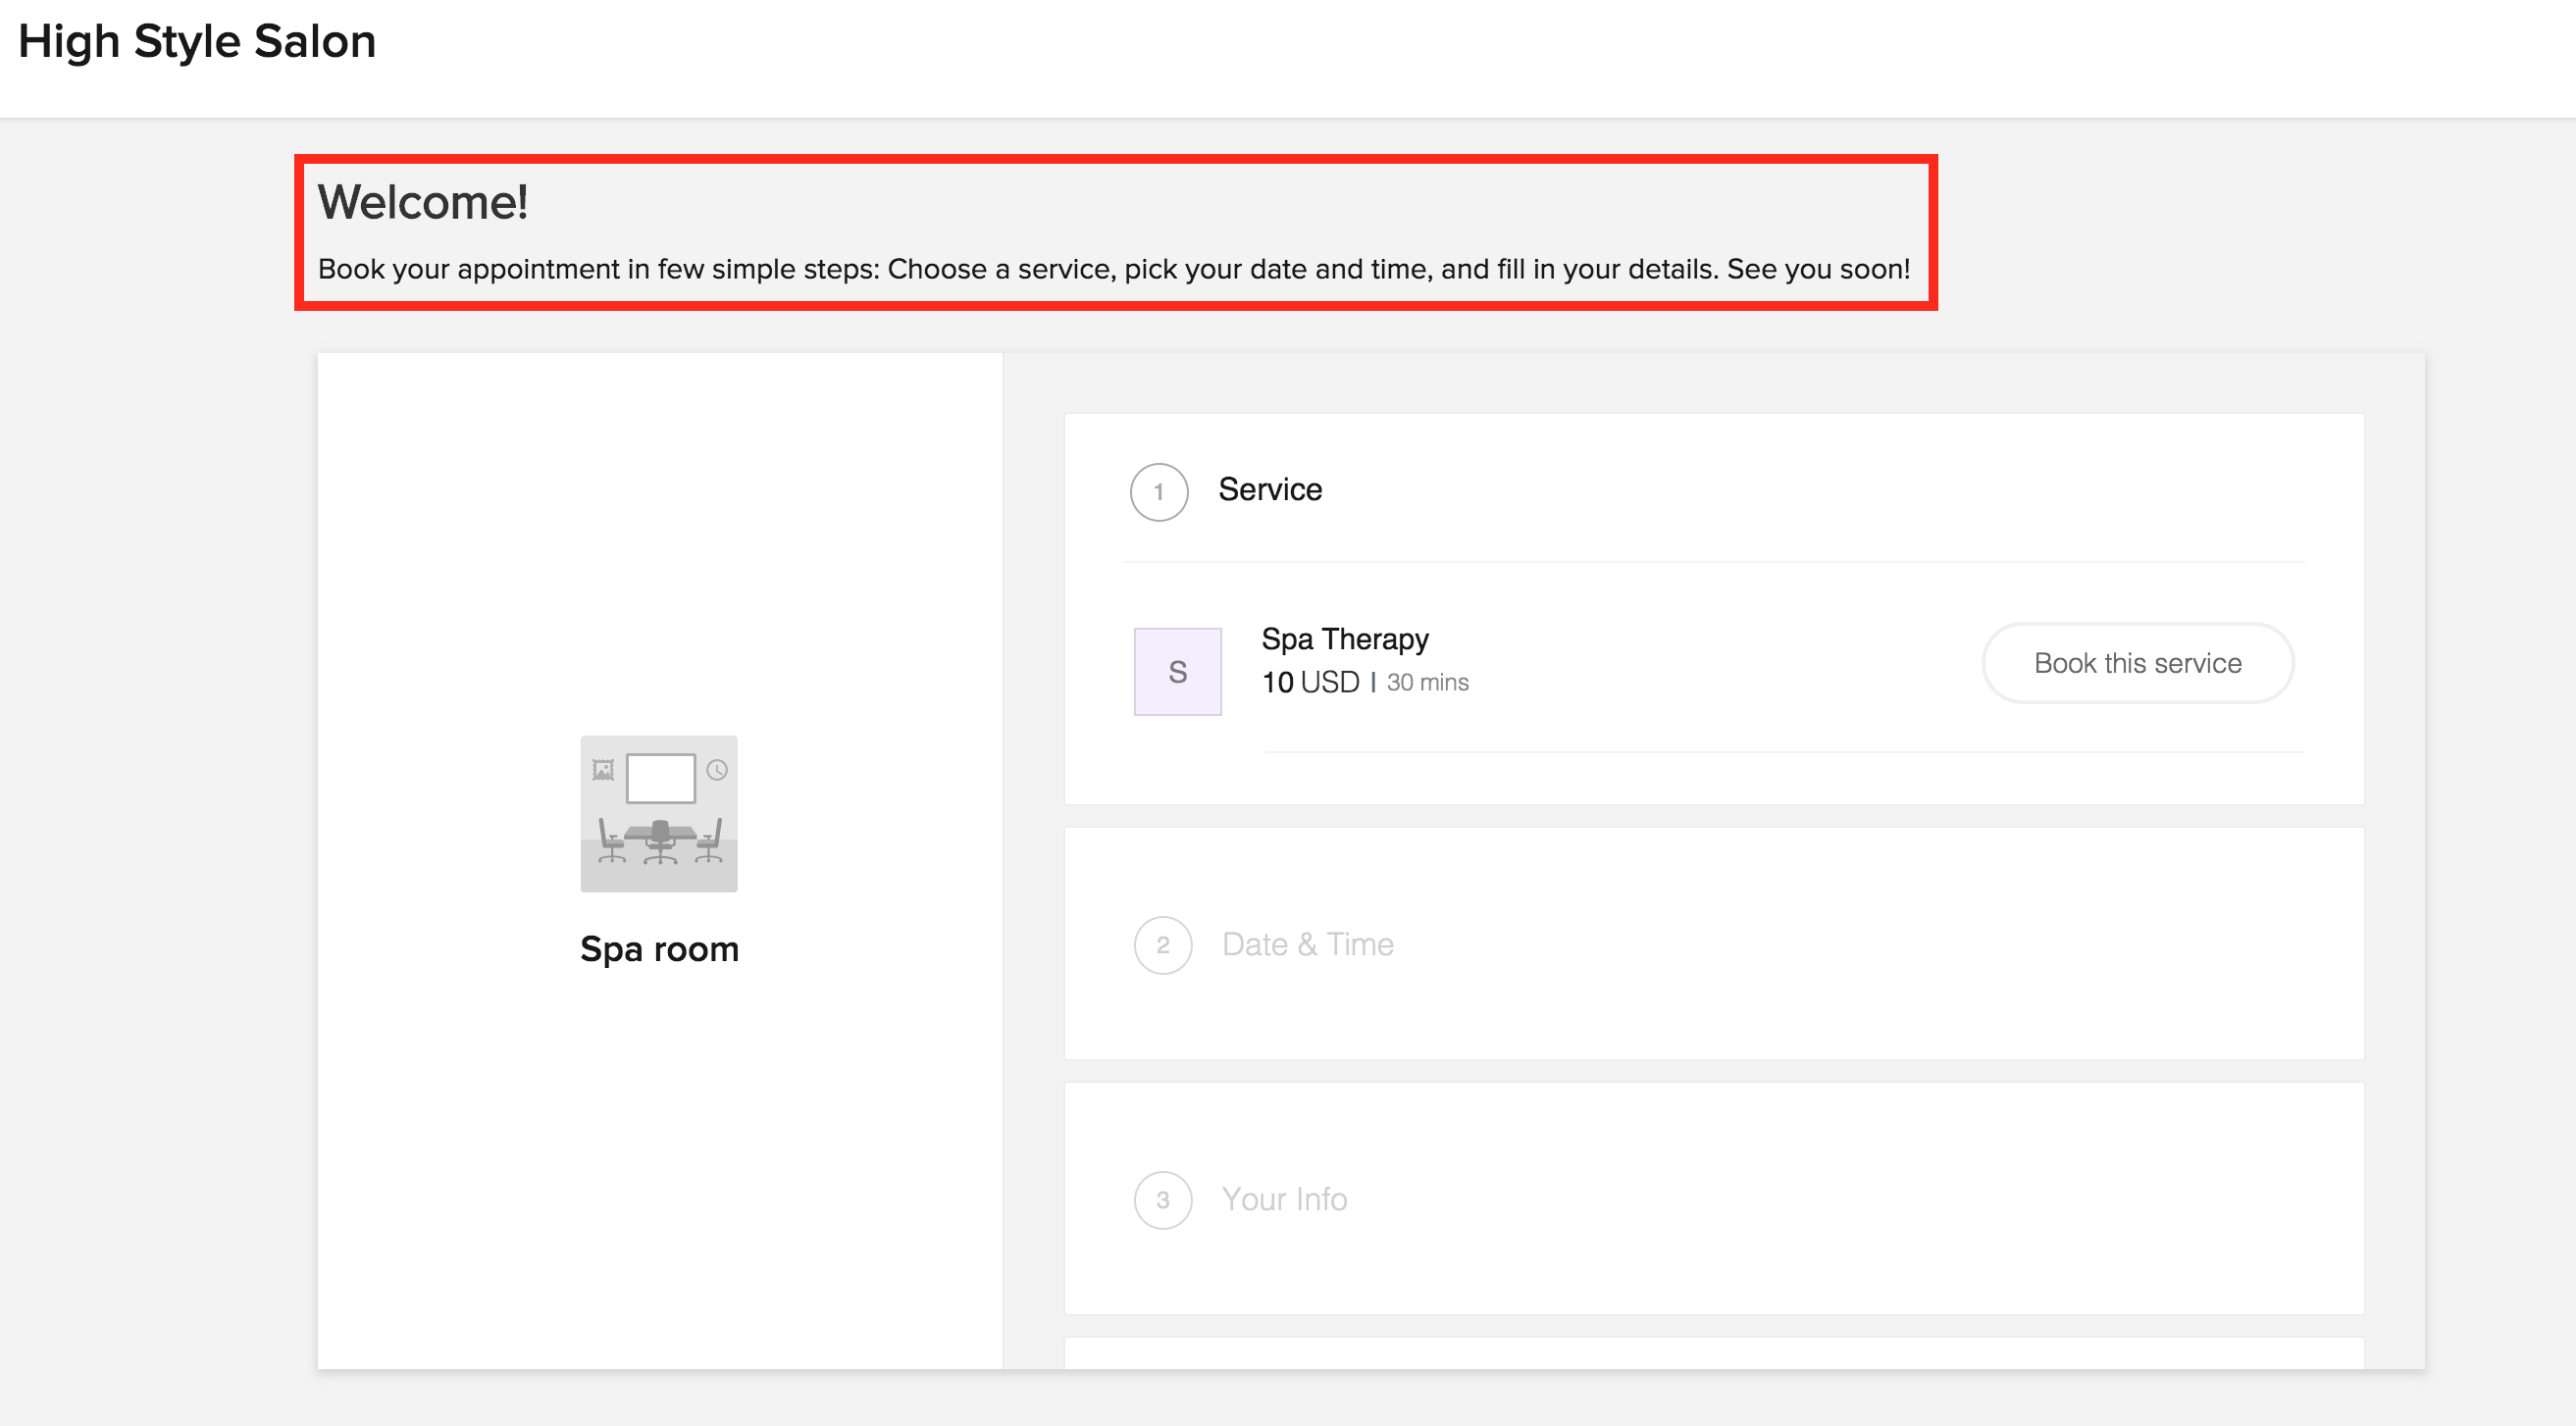
Task: Click the whiteboard in Spa room image
Action: tap(660, 778)
